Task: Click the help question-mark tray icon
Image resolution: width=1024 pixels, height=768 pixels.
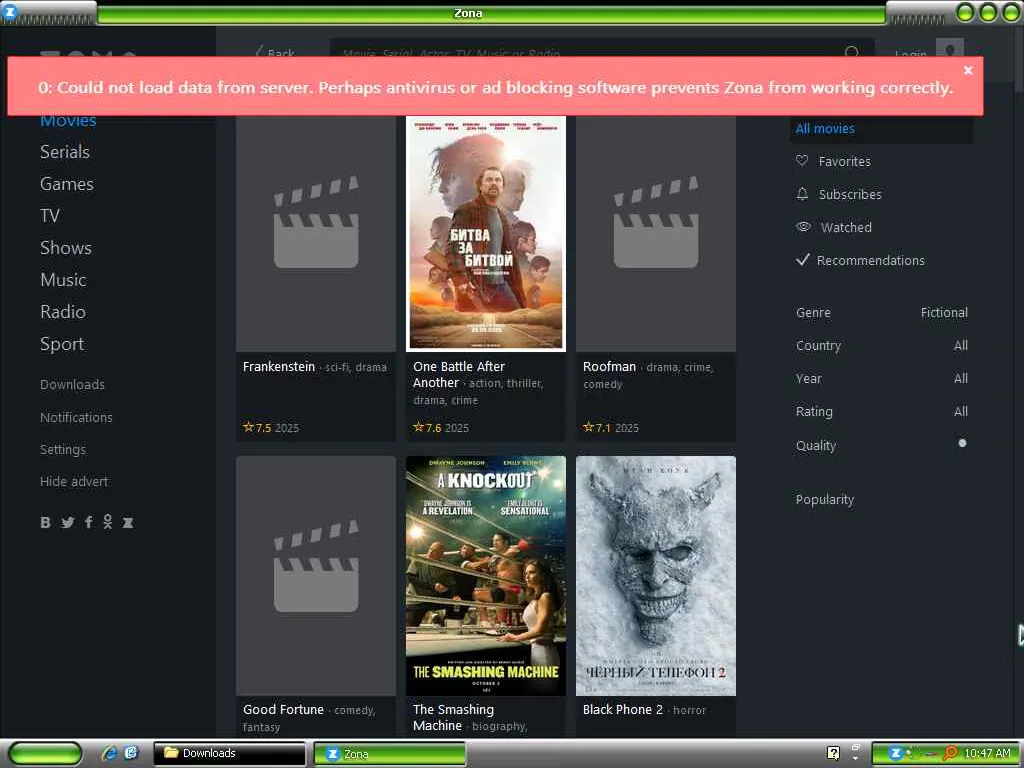Action: [x=833, y=754]
